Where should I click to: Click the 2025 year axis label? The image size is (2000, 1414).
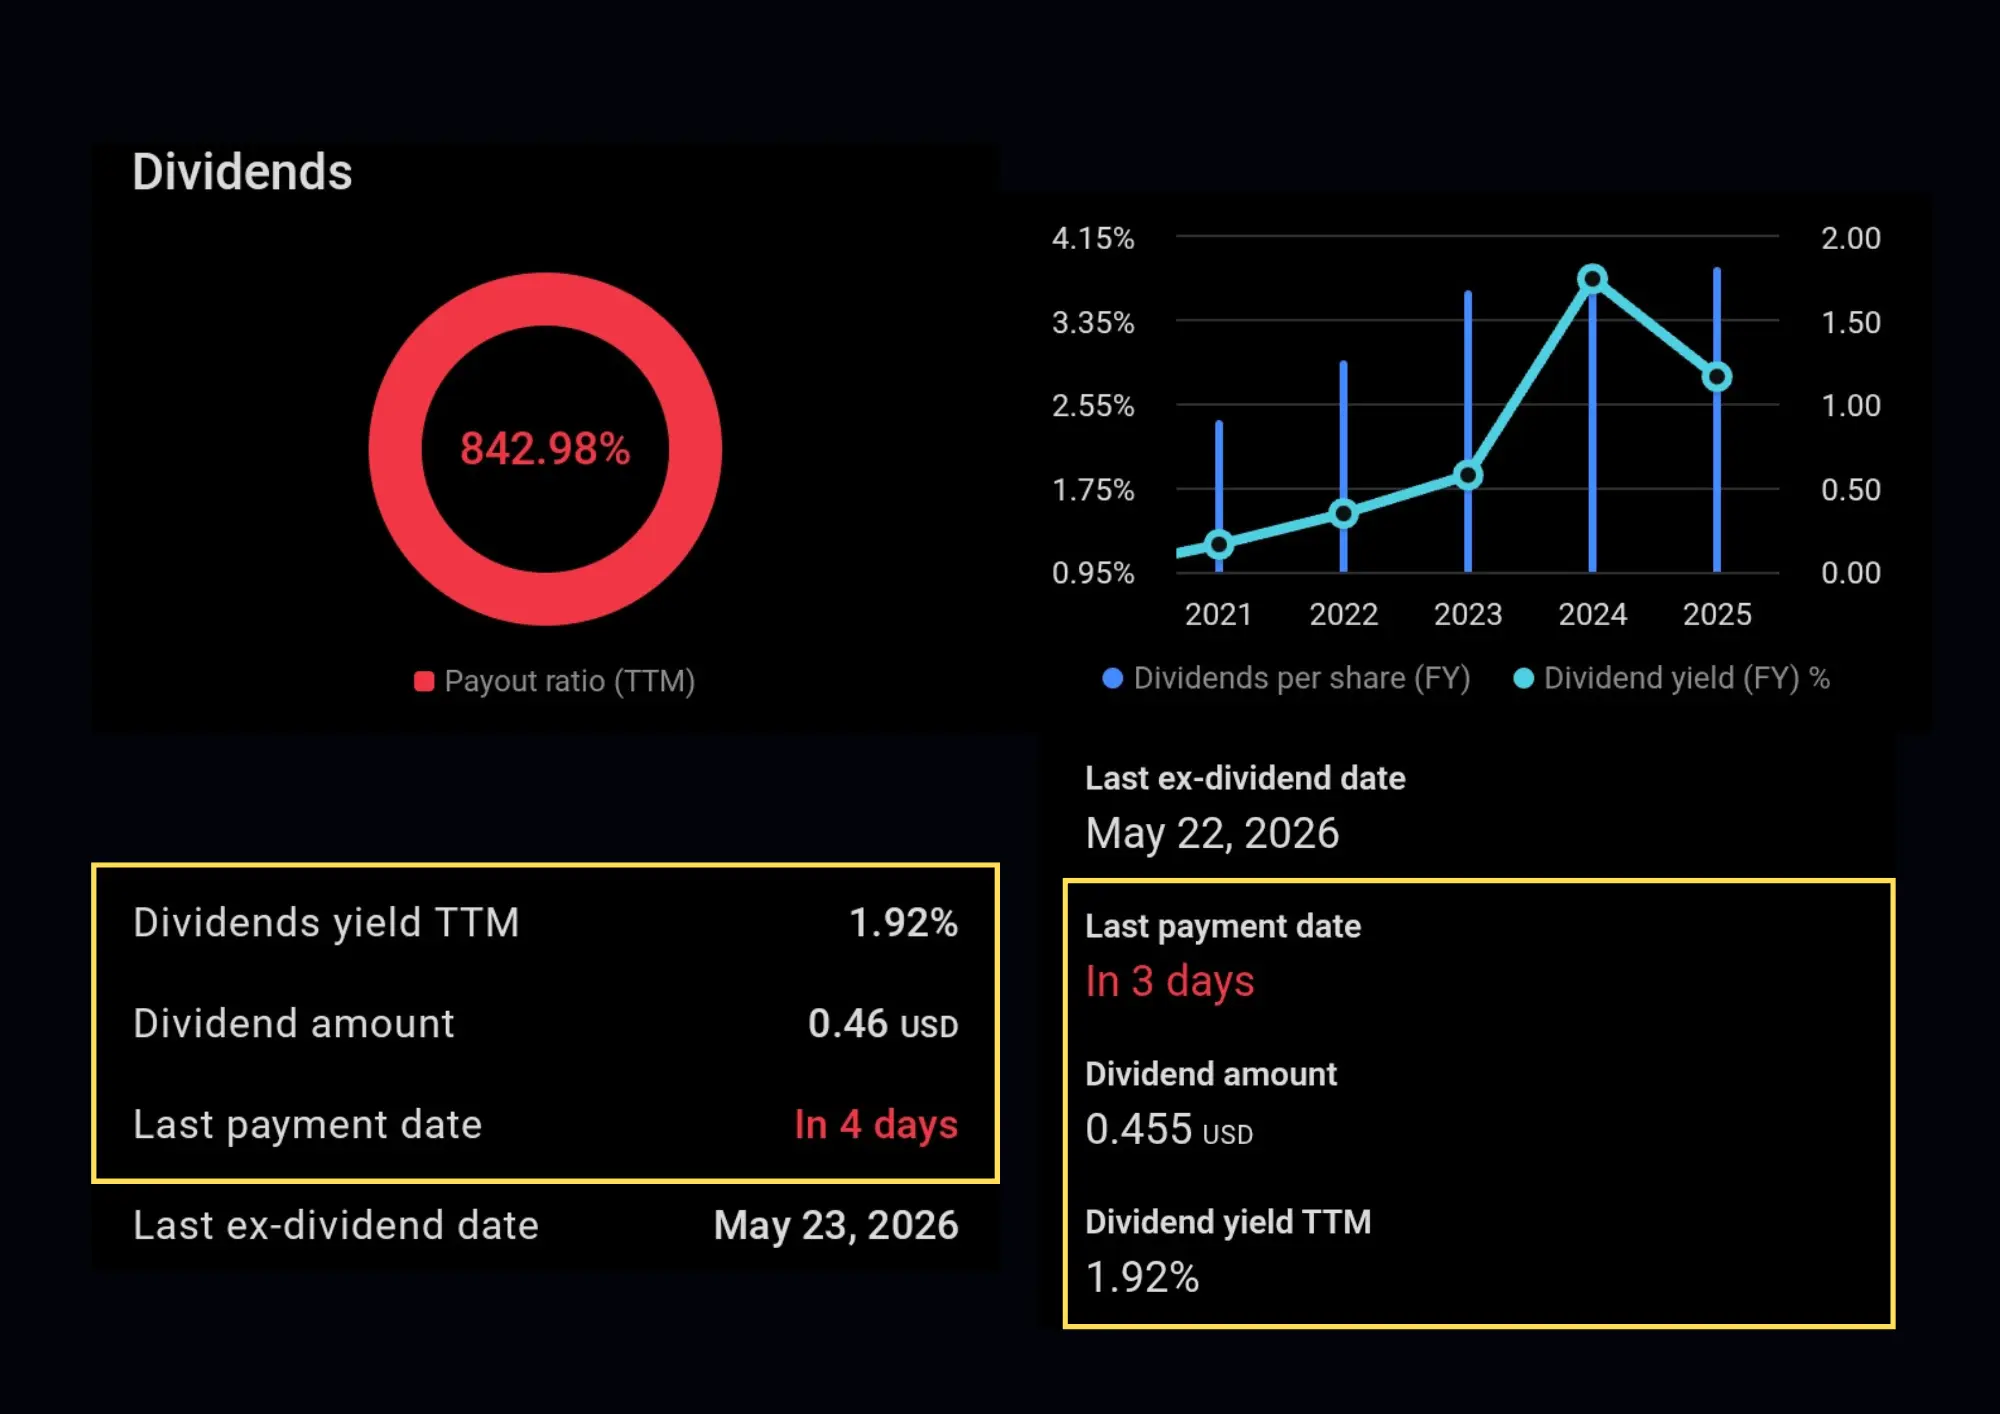pyautogui.click(x=1717, y=614)
